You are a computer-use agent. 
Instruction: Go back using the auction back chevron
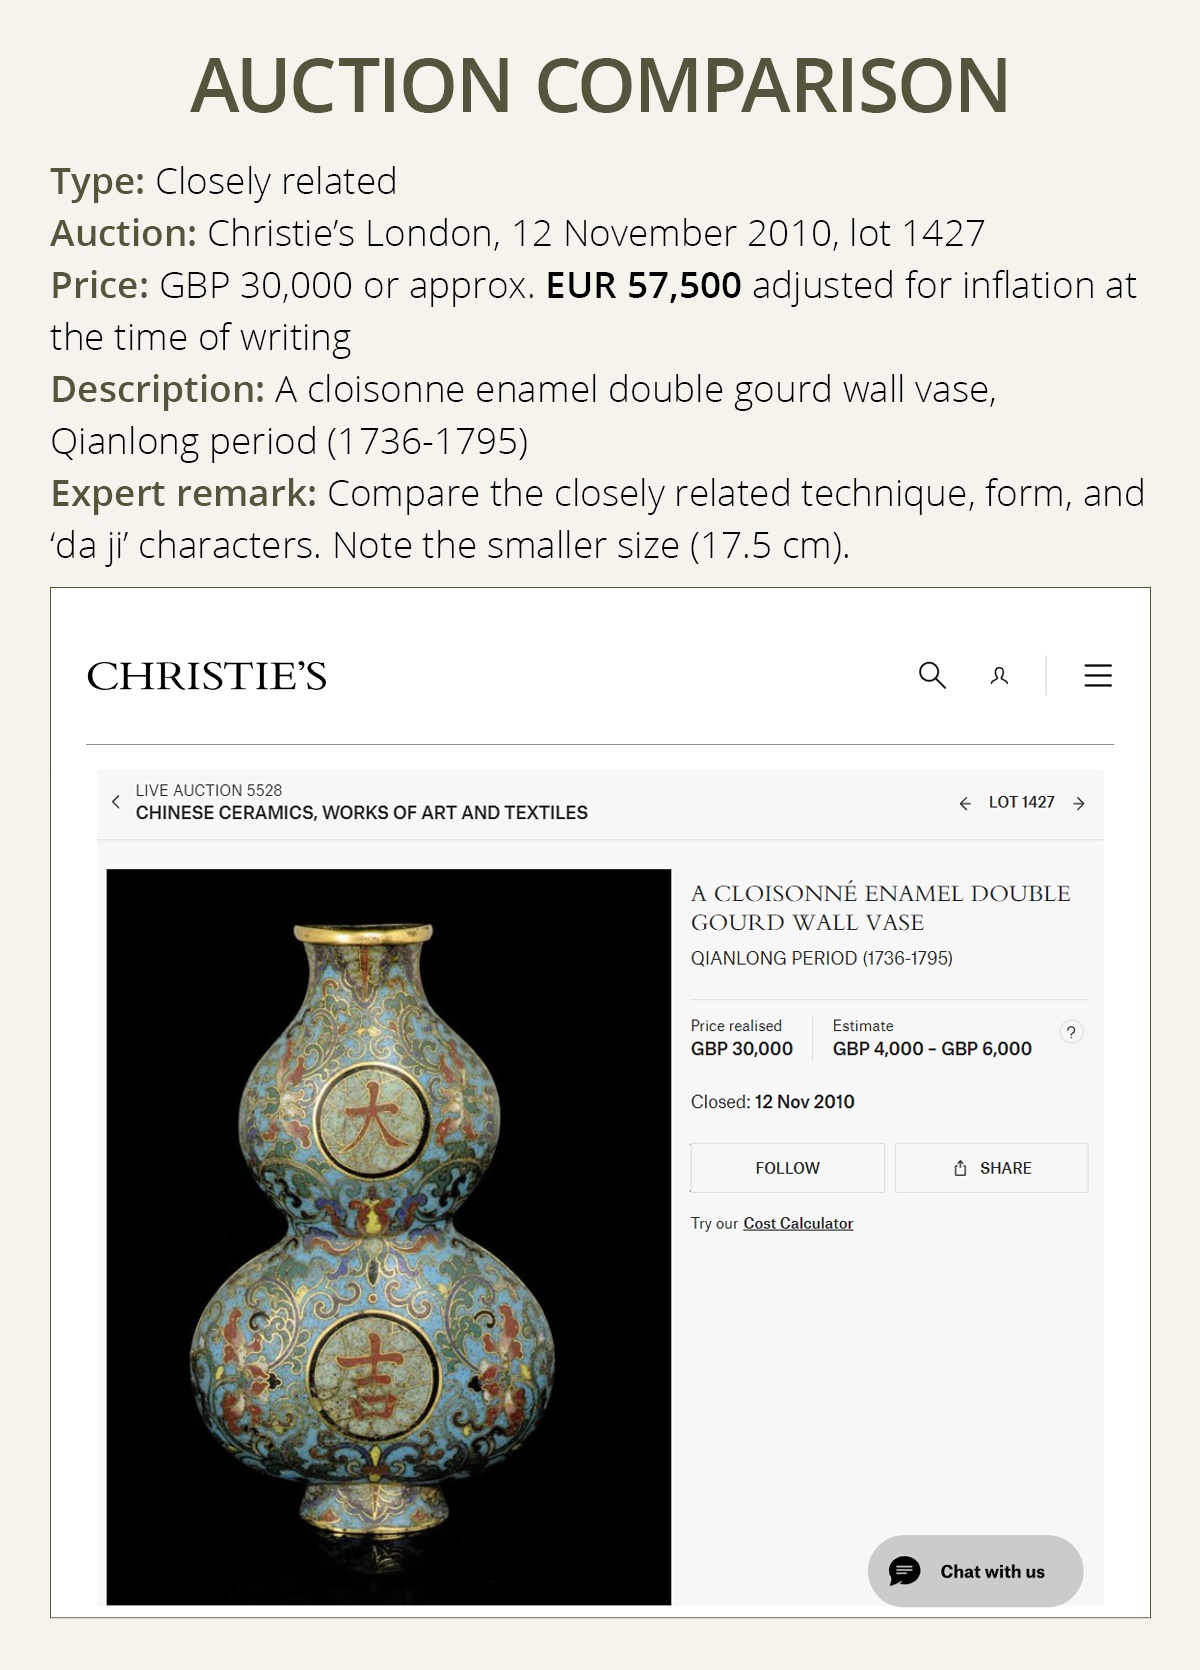116,802
